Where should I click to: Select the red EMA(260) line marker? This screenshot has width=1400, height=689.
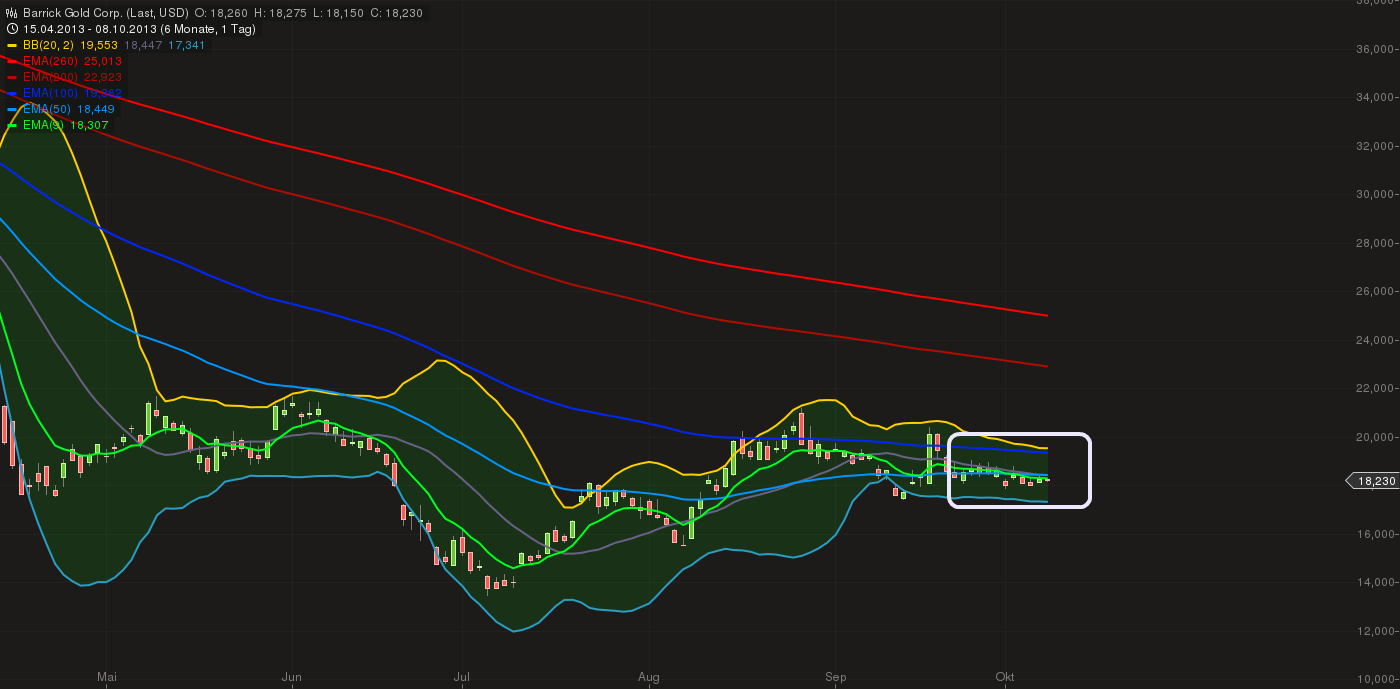point(13,61)
